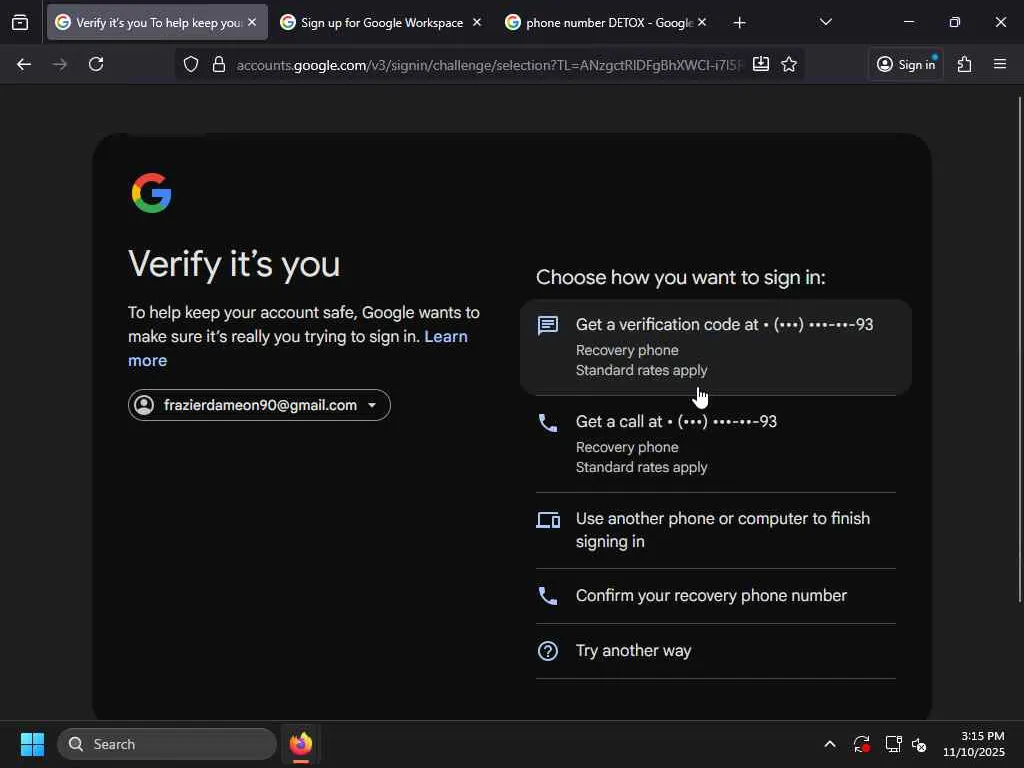Click the muted volume tray icon
This screenshot has width=1024, height=768.
pyautogui.click(x=920, y=744)
